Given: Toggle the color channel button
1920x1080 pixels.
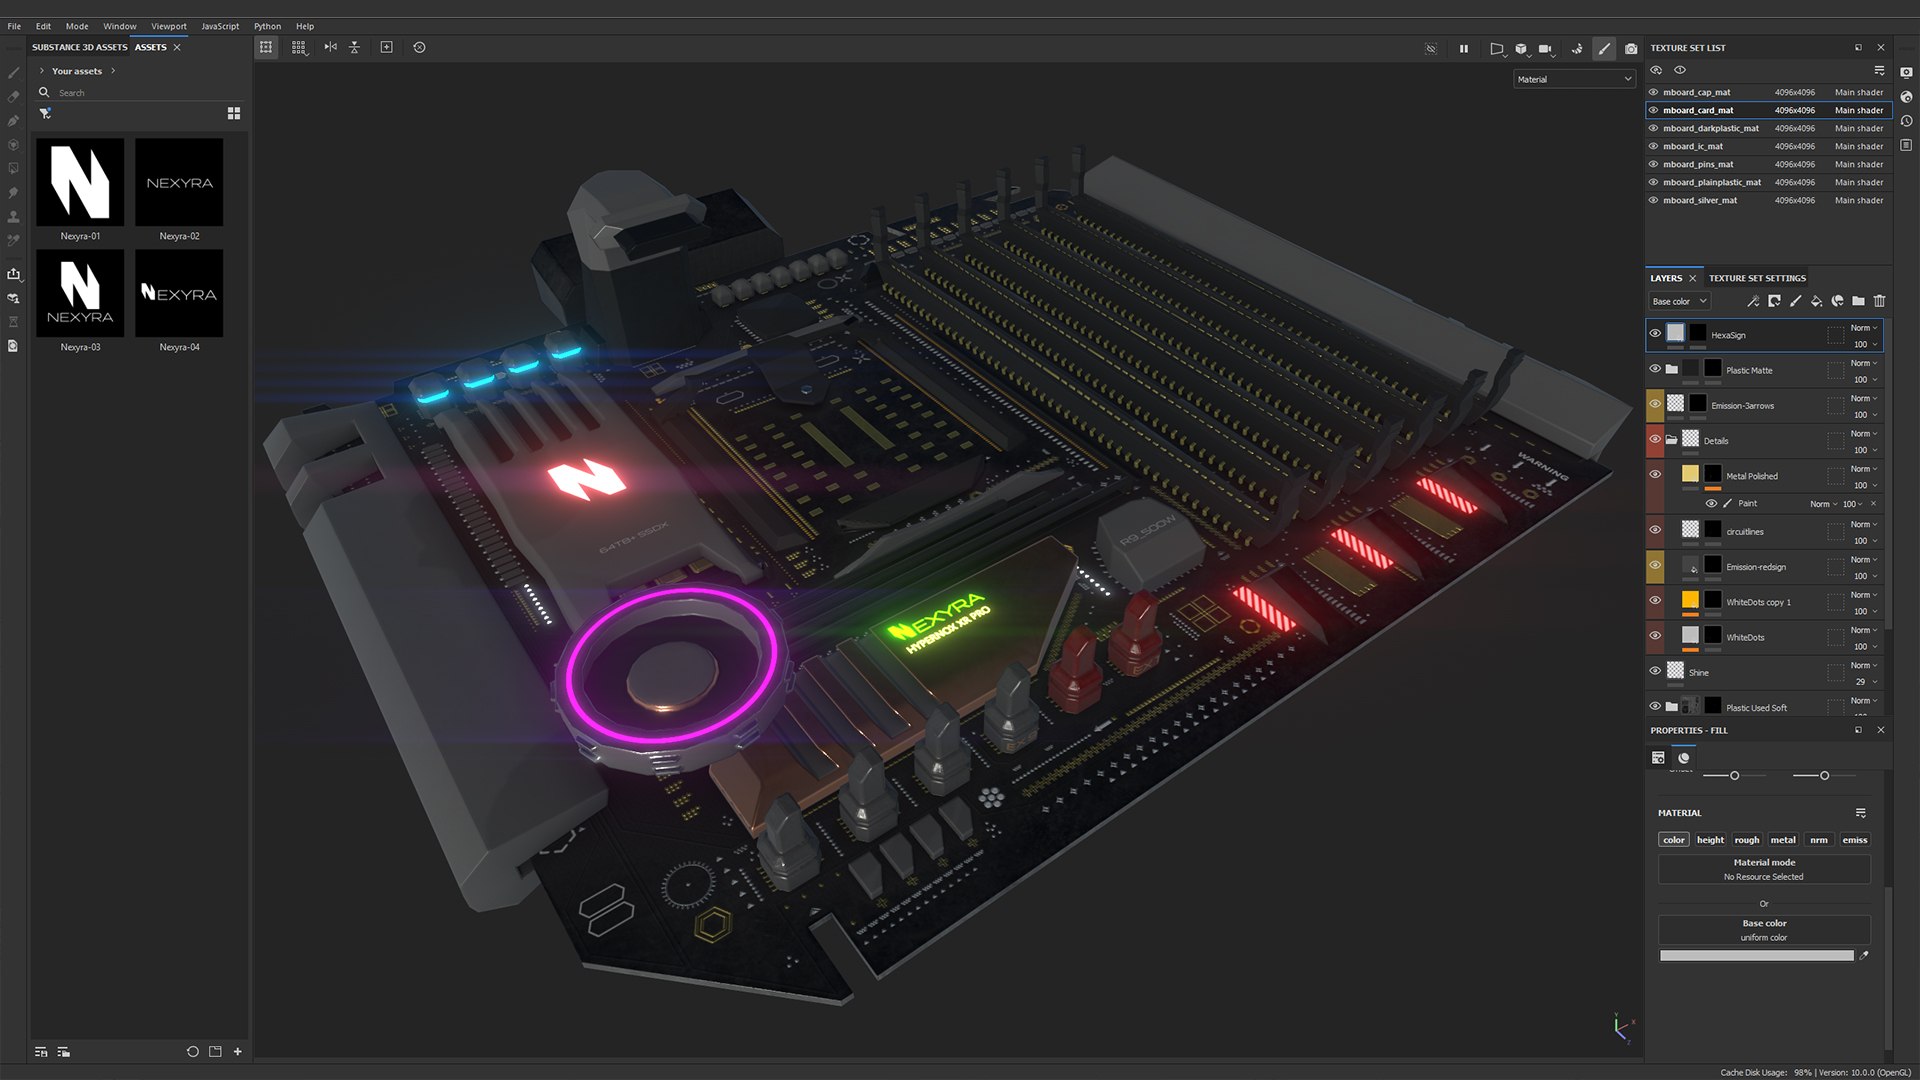Looking at the screenshot, I should pos(1674,840).
